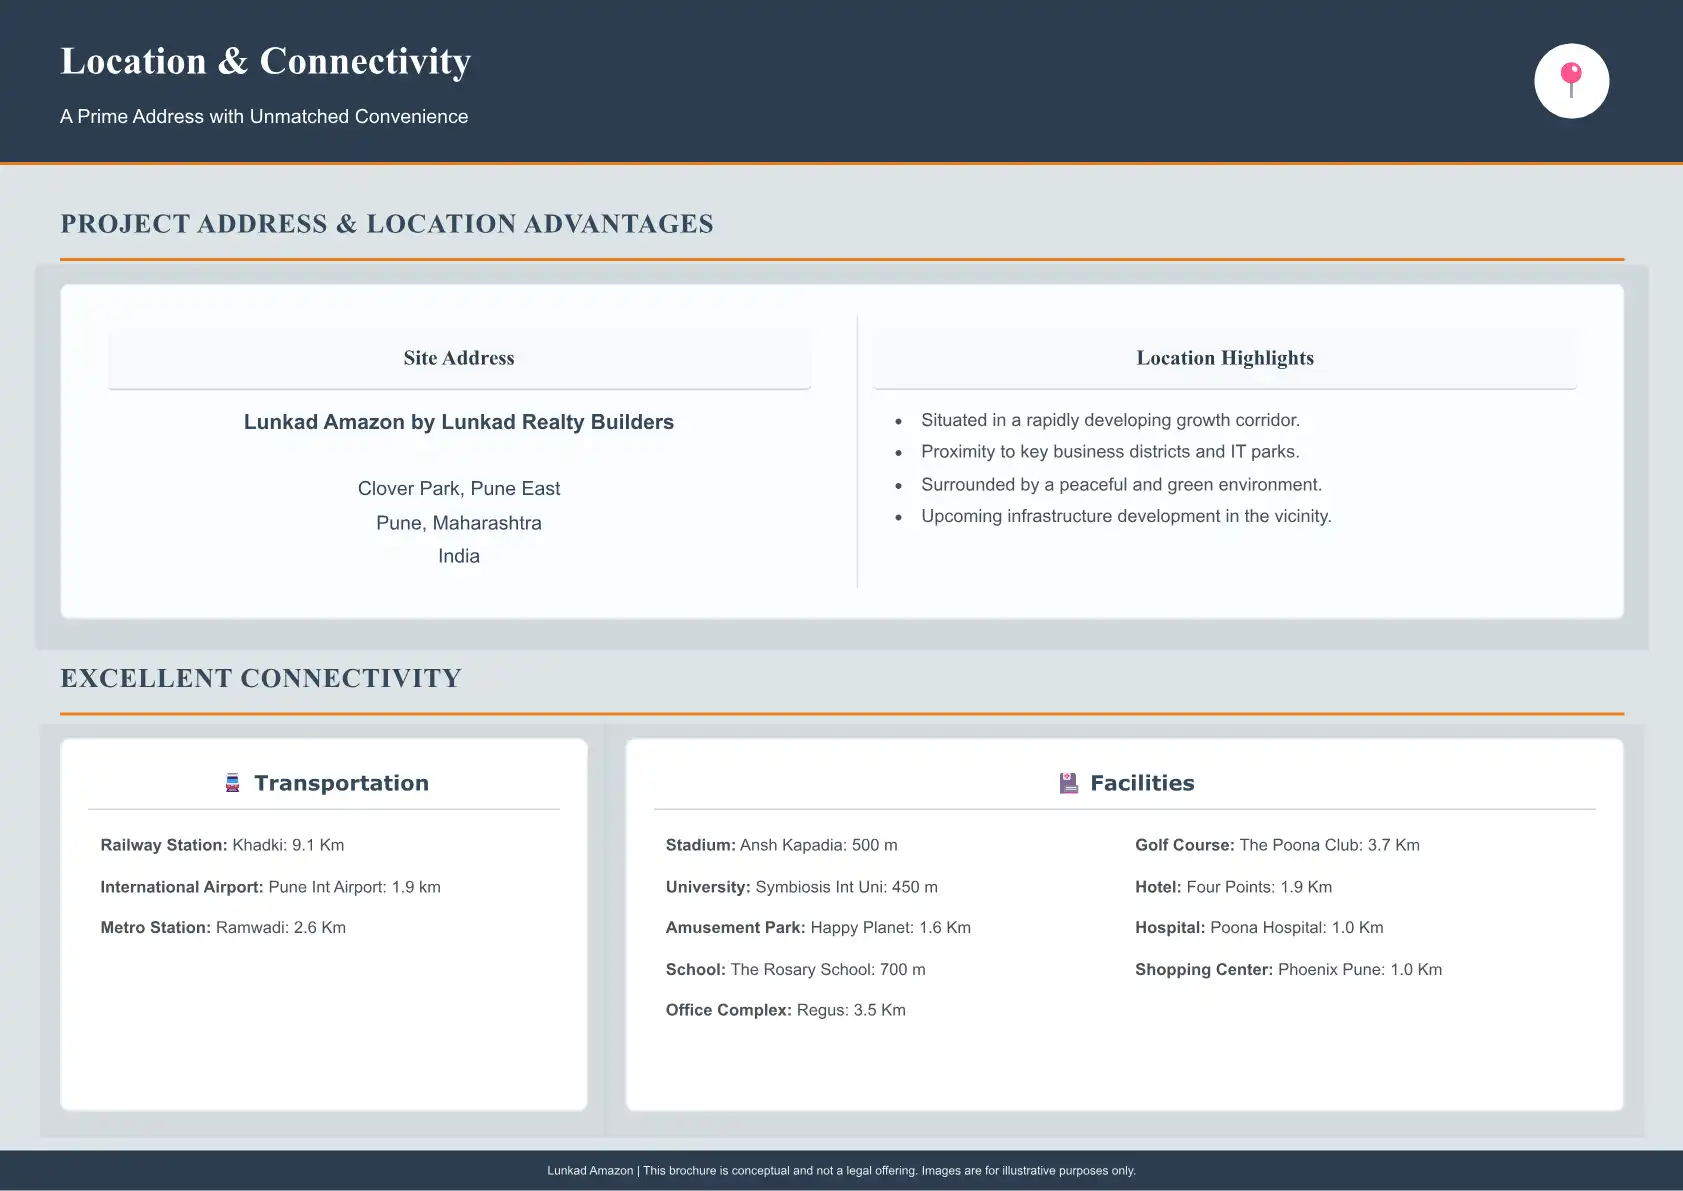The image size is (1683, 1191).
Task: Click the train icon beside Transportation
Action: point(233,783)
